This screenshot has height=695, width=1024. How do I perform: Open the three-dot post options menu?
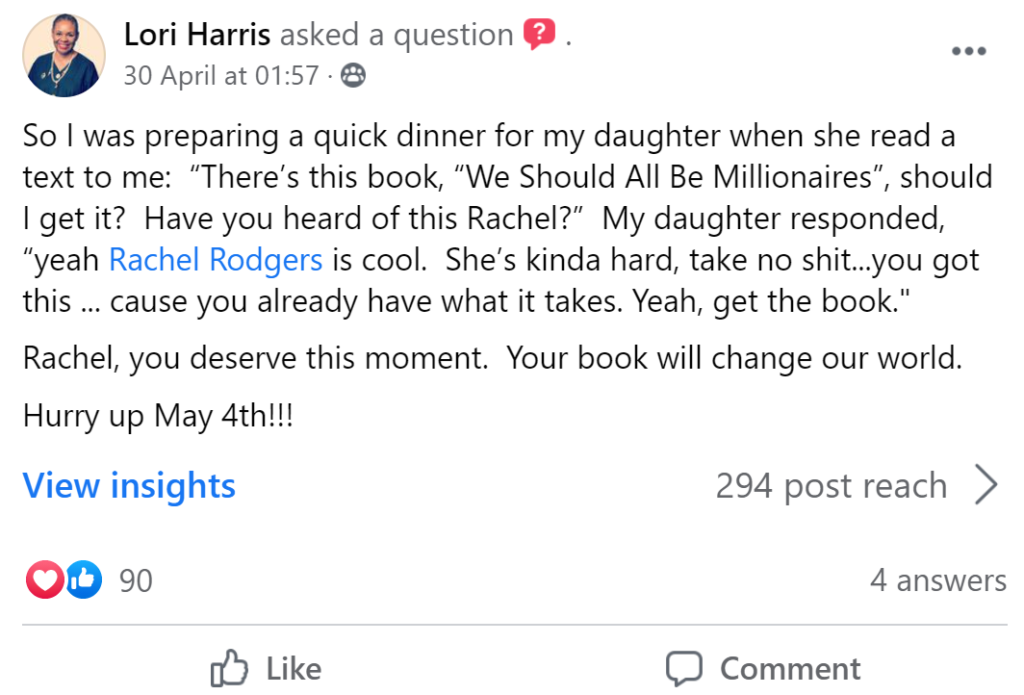[x=968, y=53]
